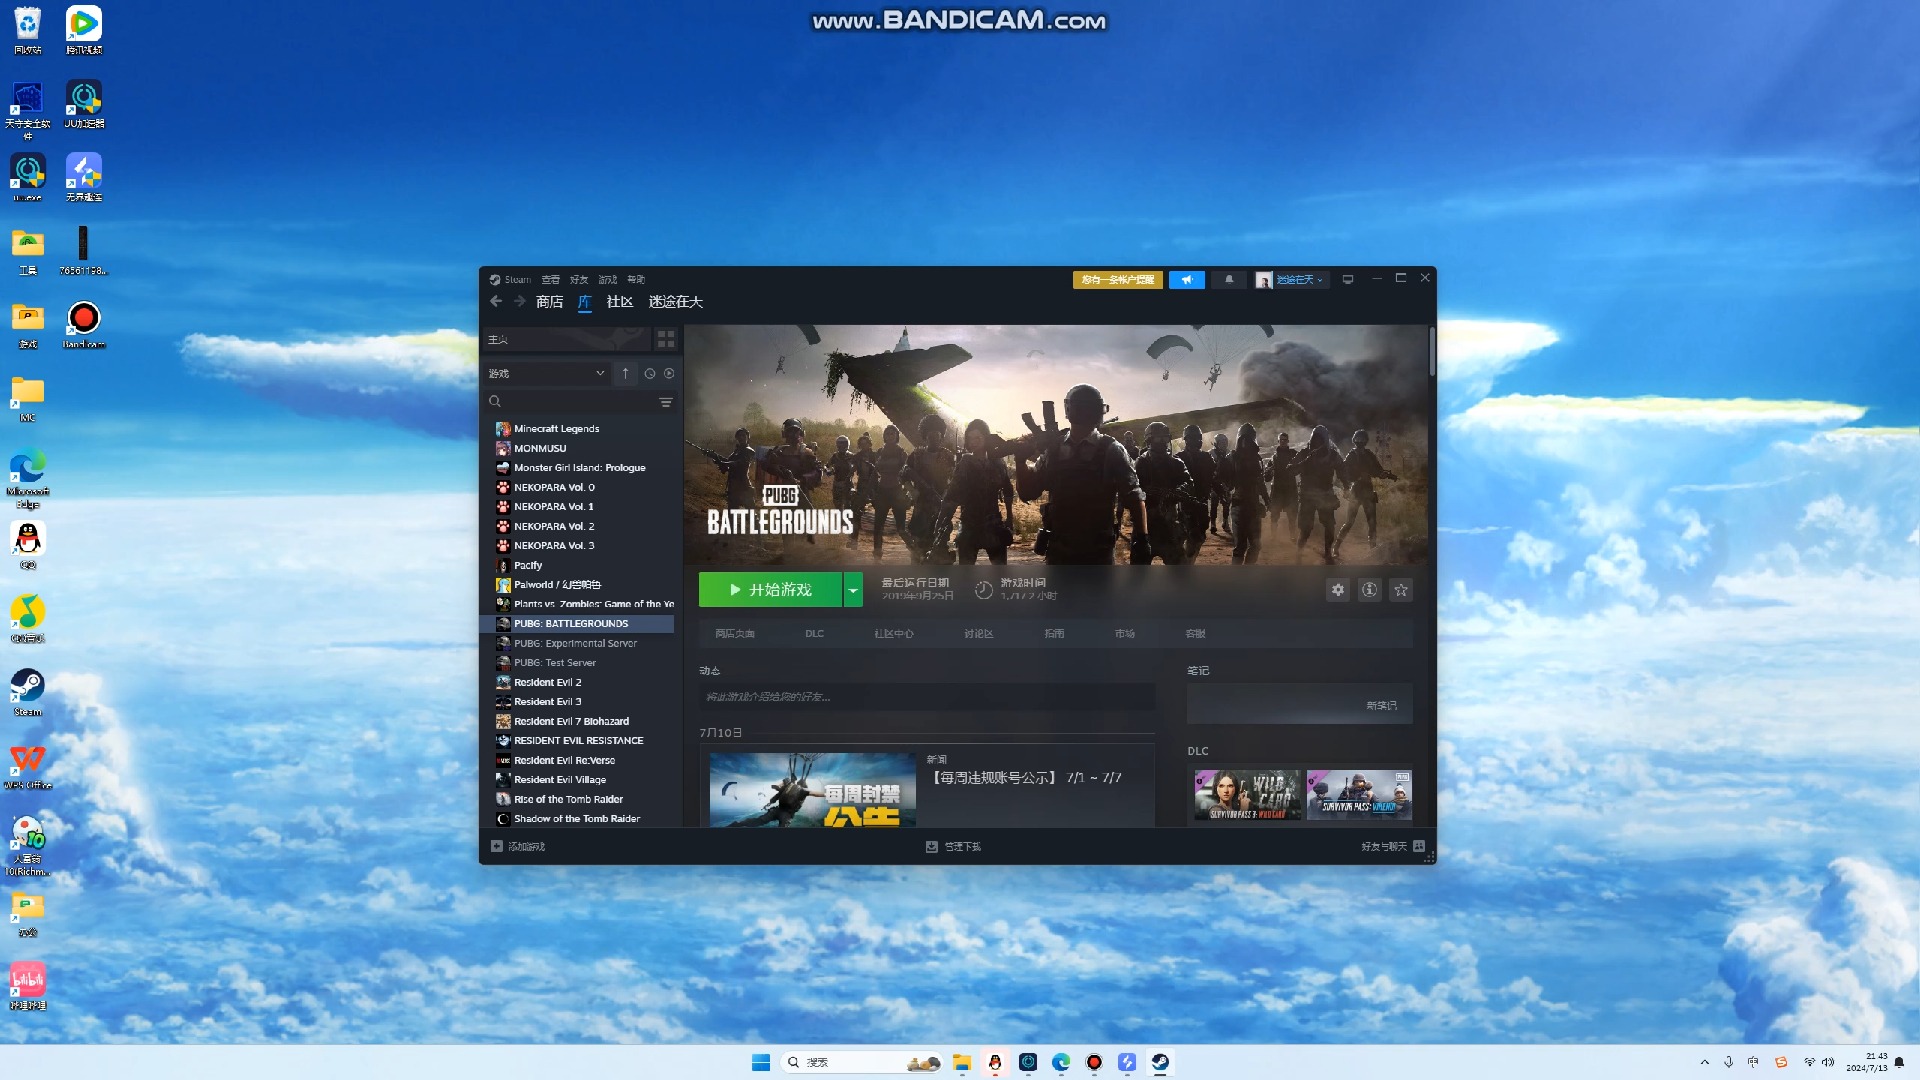This screenshot has height=1080, width=1920.
Task: Switch to the Community tab
Action: click(x=620, y=302)
